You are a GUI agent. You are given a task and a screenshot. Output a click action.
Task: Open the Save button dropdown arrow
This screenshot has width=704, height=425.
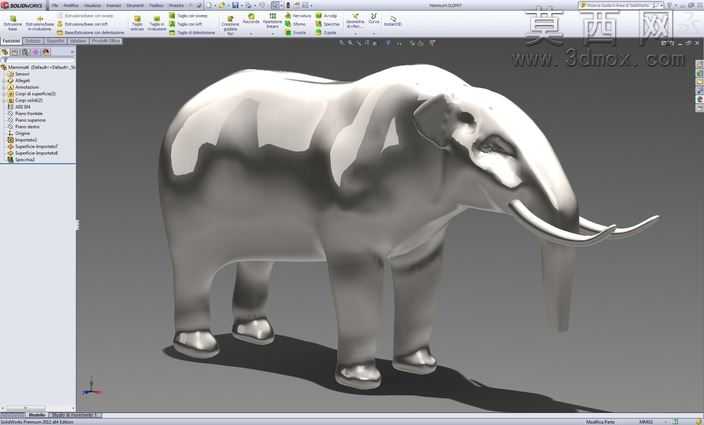point(241,5)
